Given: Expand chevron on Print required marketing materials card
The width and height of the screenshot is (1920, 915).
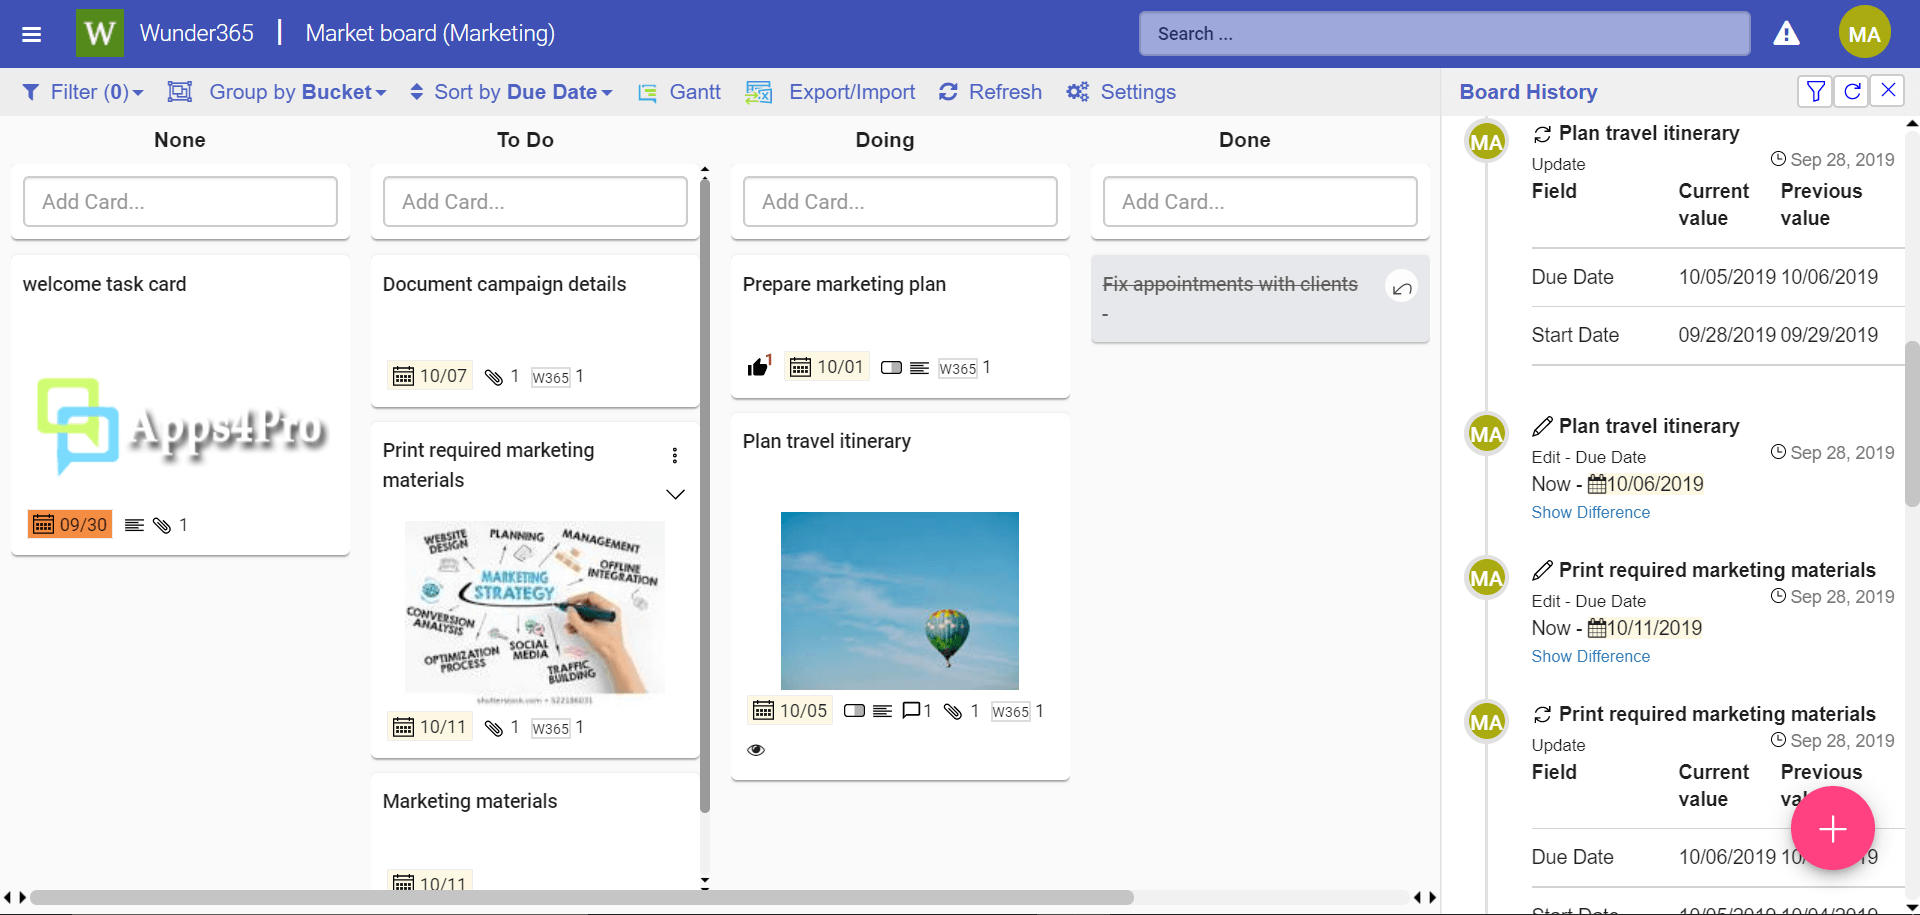Looking at the screenshot, I should coord(675,494).
